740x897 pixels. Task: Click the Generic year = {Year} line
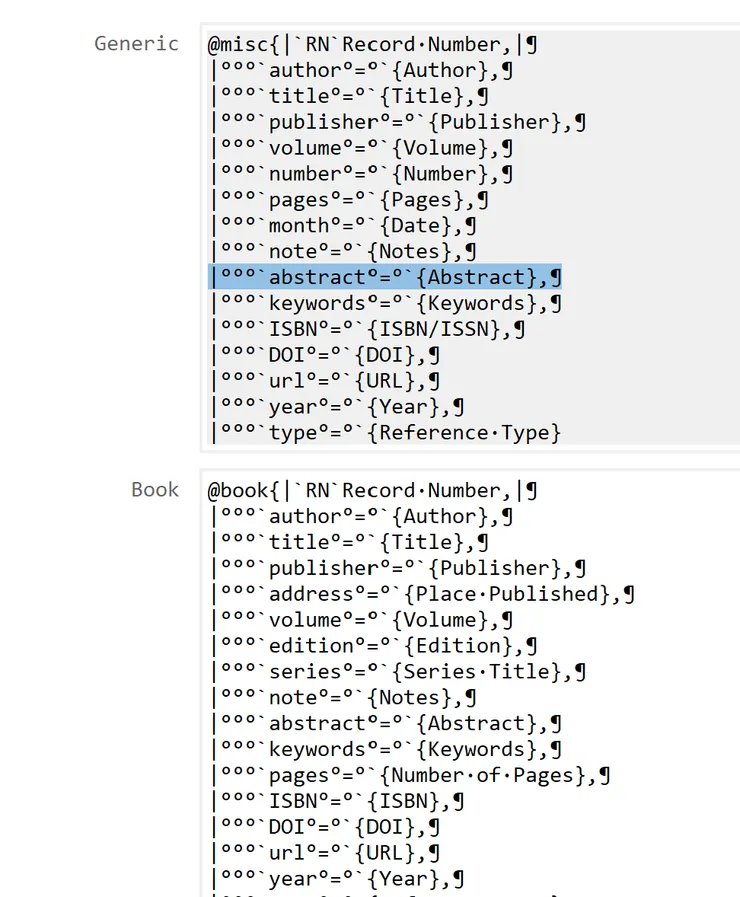[x=337, y=407]
